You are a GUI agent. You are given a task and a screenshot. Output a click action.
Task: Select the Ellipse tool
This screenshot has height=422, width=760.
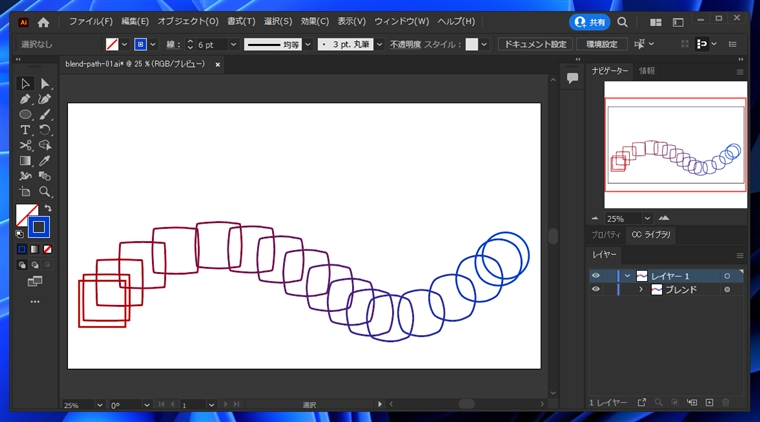click(x=25, y=115)
